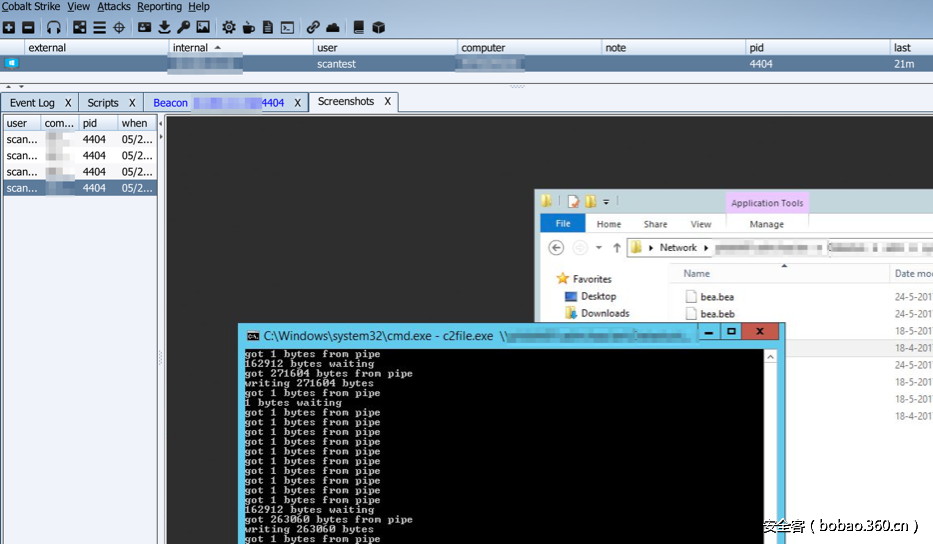Image resolution: width=933 pixels, height=544 pixels.
Task: Open the Java applet attack coffee cup icon
Action: [248, 27]
